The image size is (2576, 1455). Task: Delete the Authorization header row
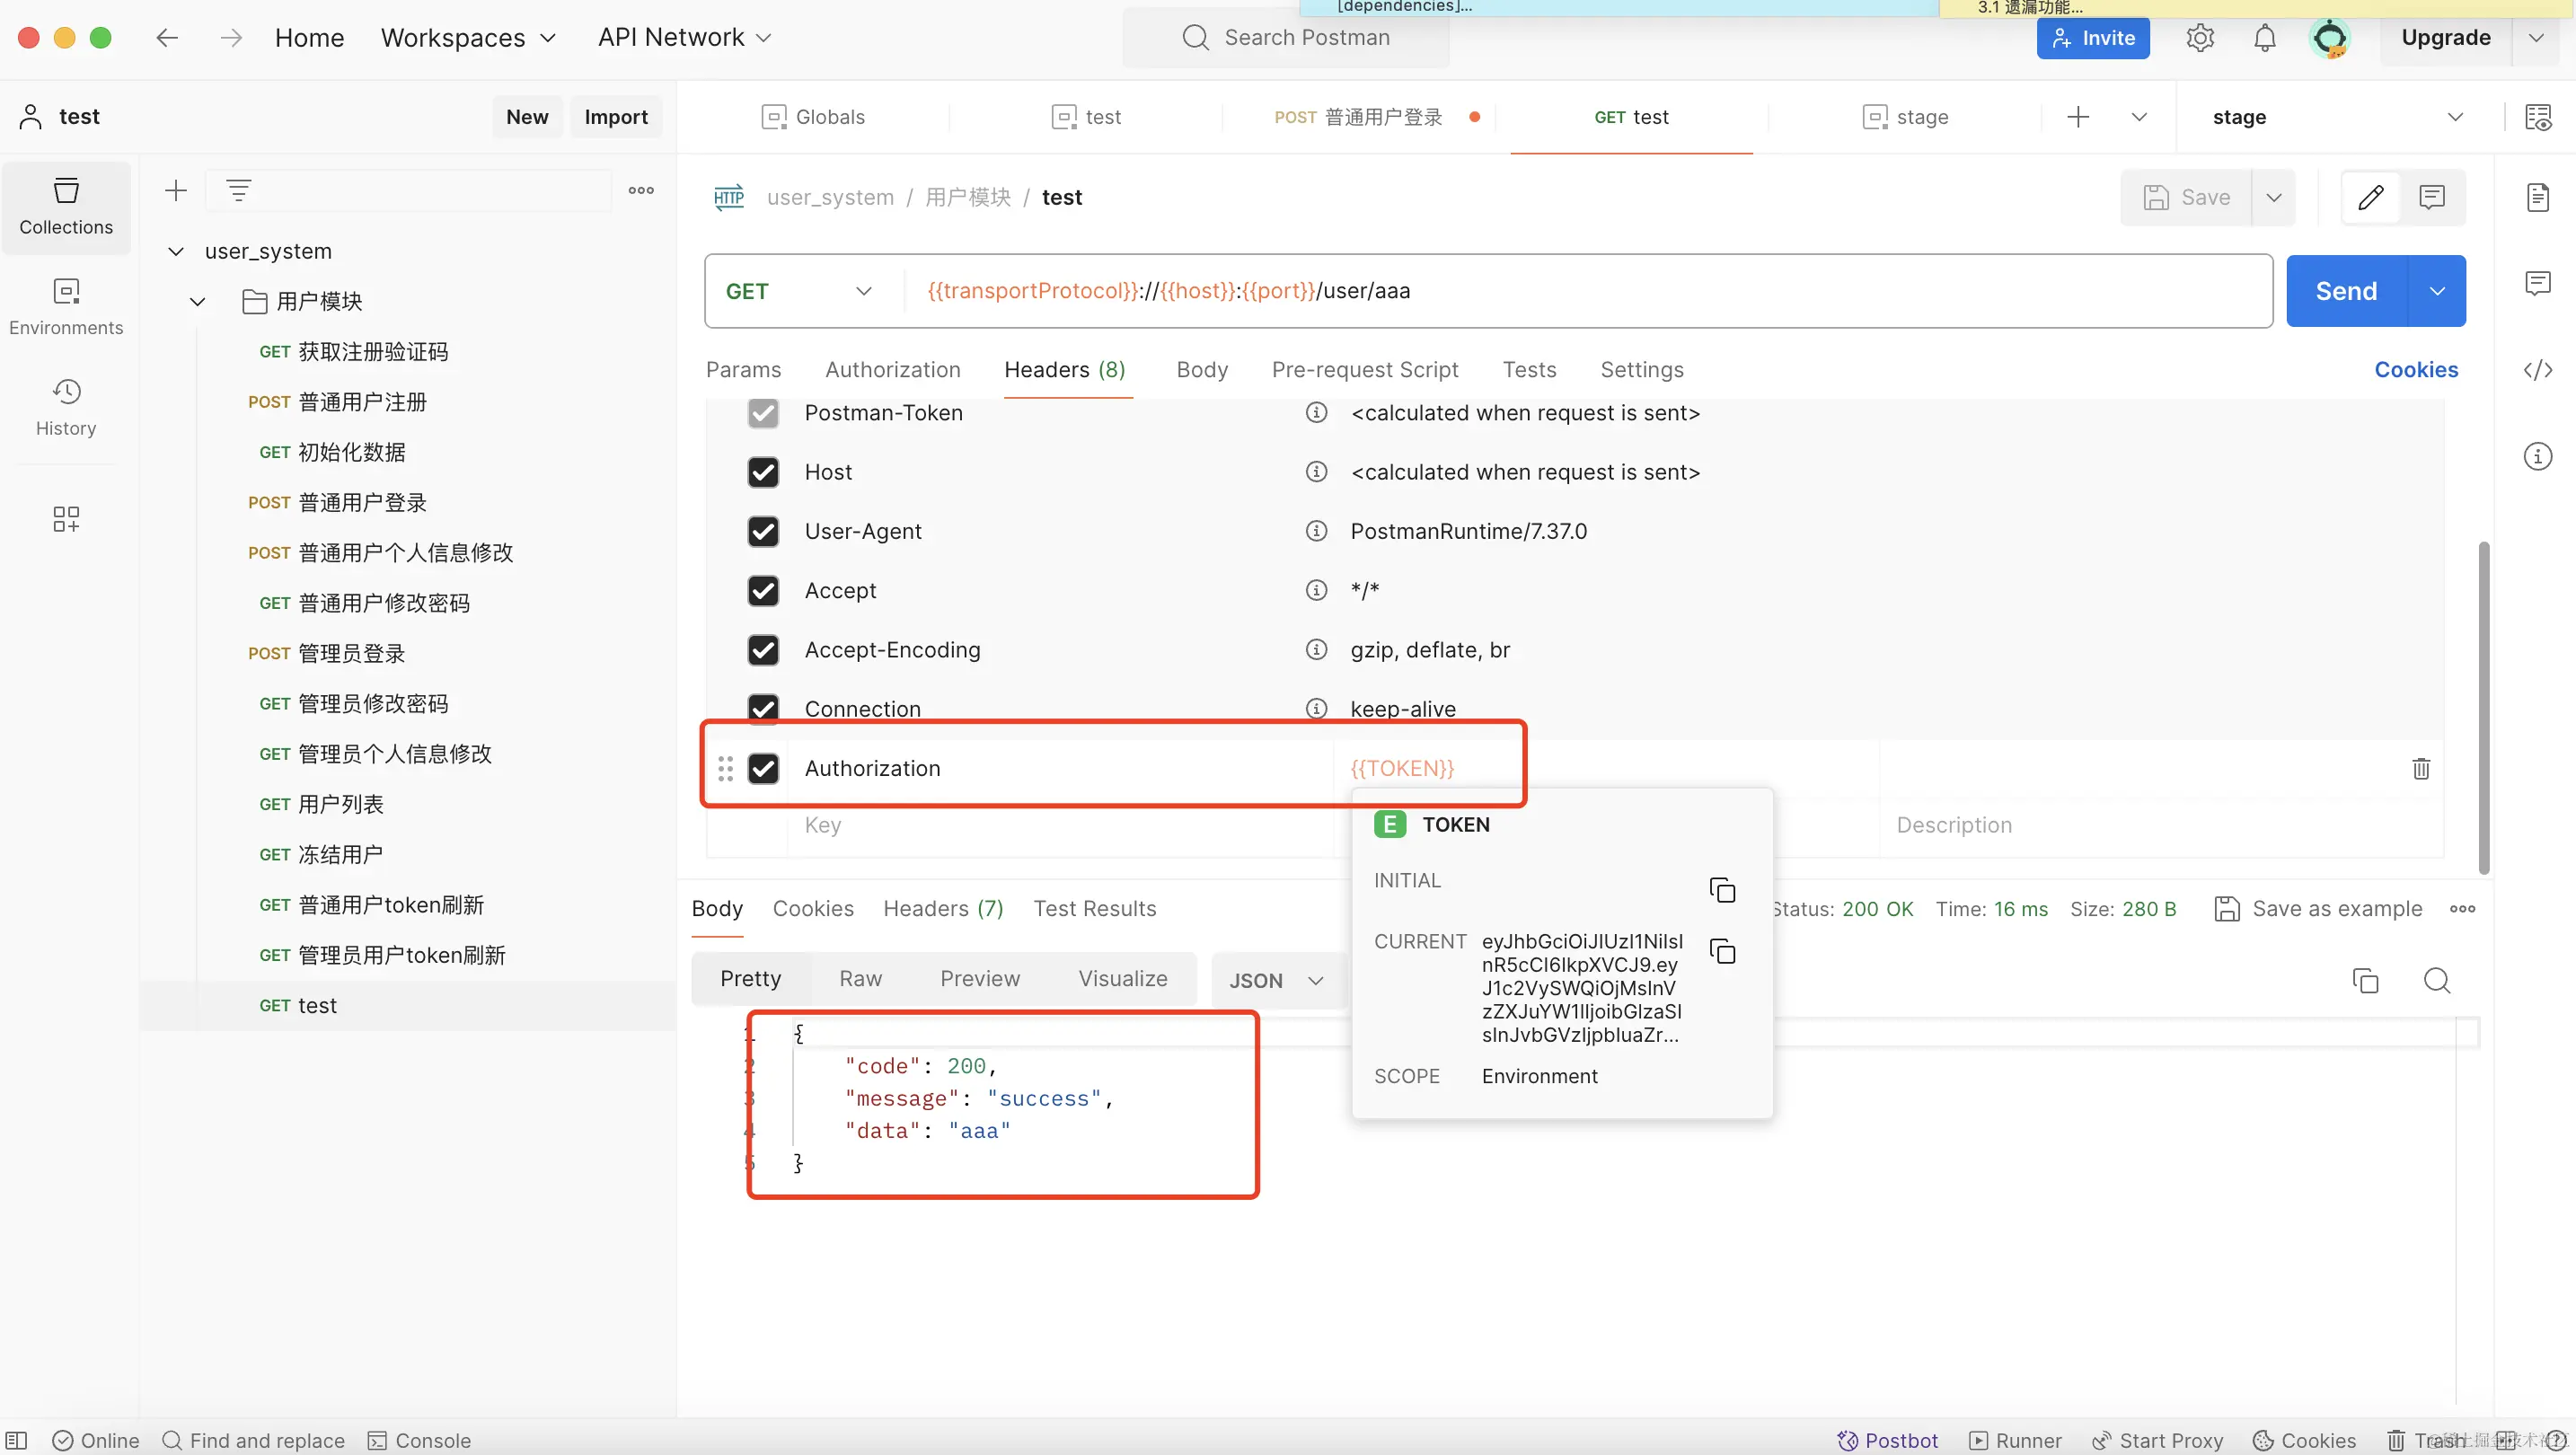coord(2420,768)
